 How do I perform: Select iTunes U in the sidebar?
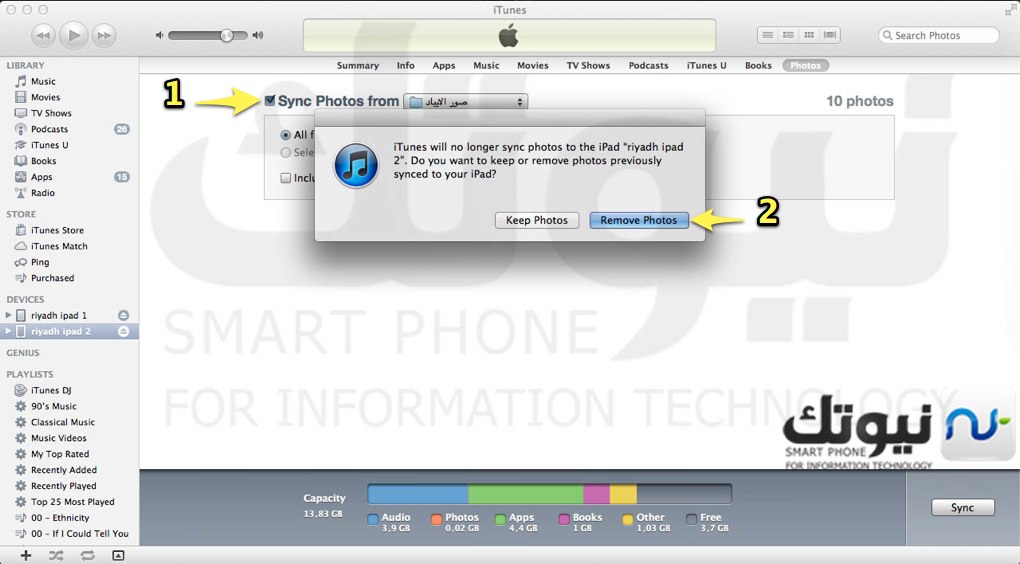tap(49, 145)
